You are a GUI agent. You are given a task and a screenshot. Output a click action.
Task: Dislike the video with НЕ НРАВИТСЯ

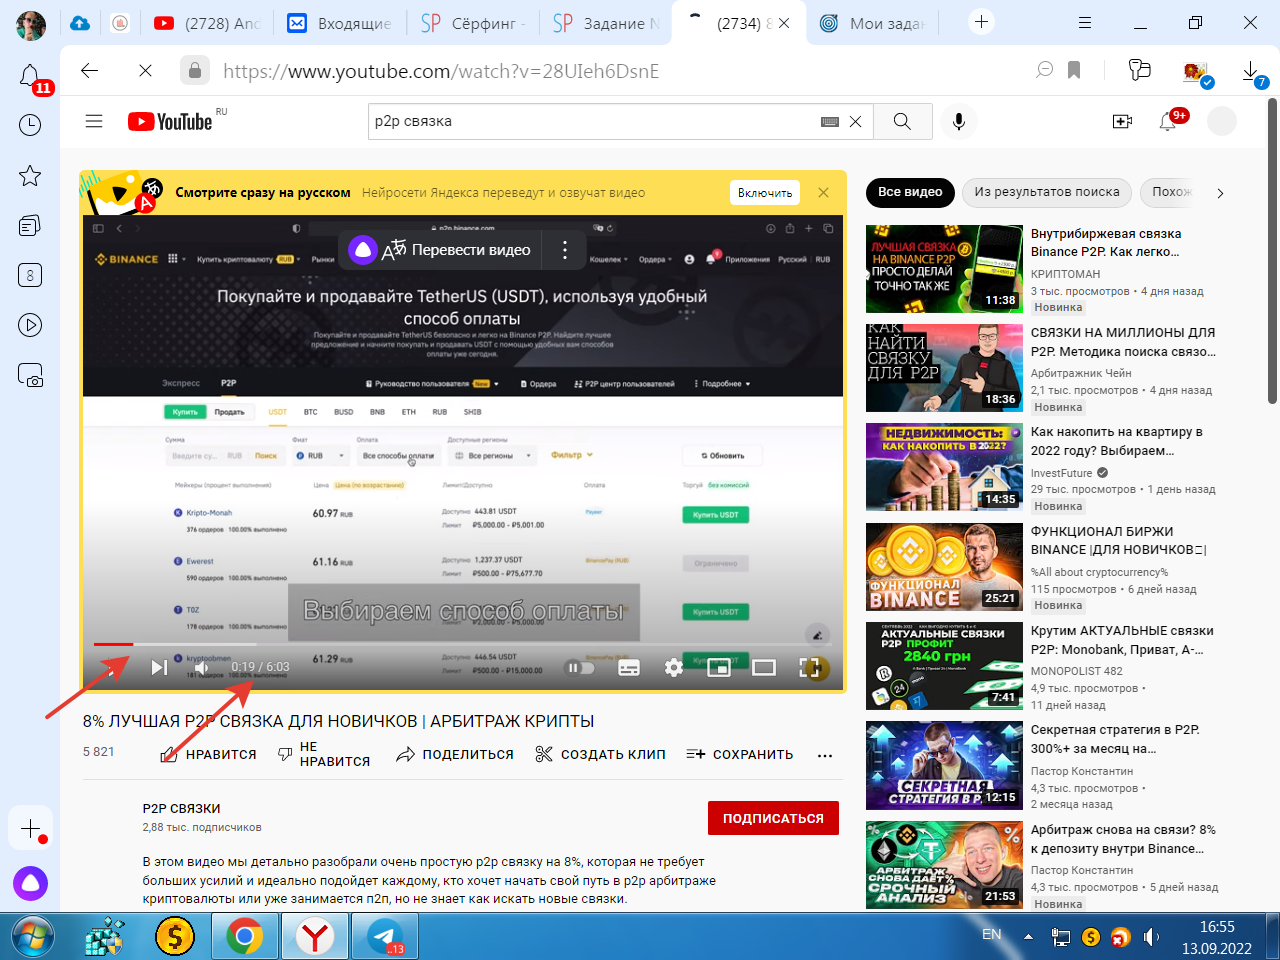point(324,755)
